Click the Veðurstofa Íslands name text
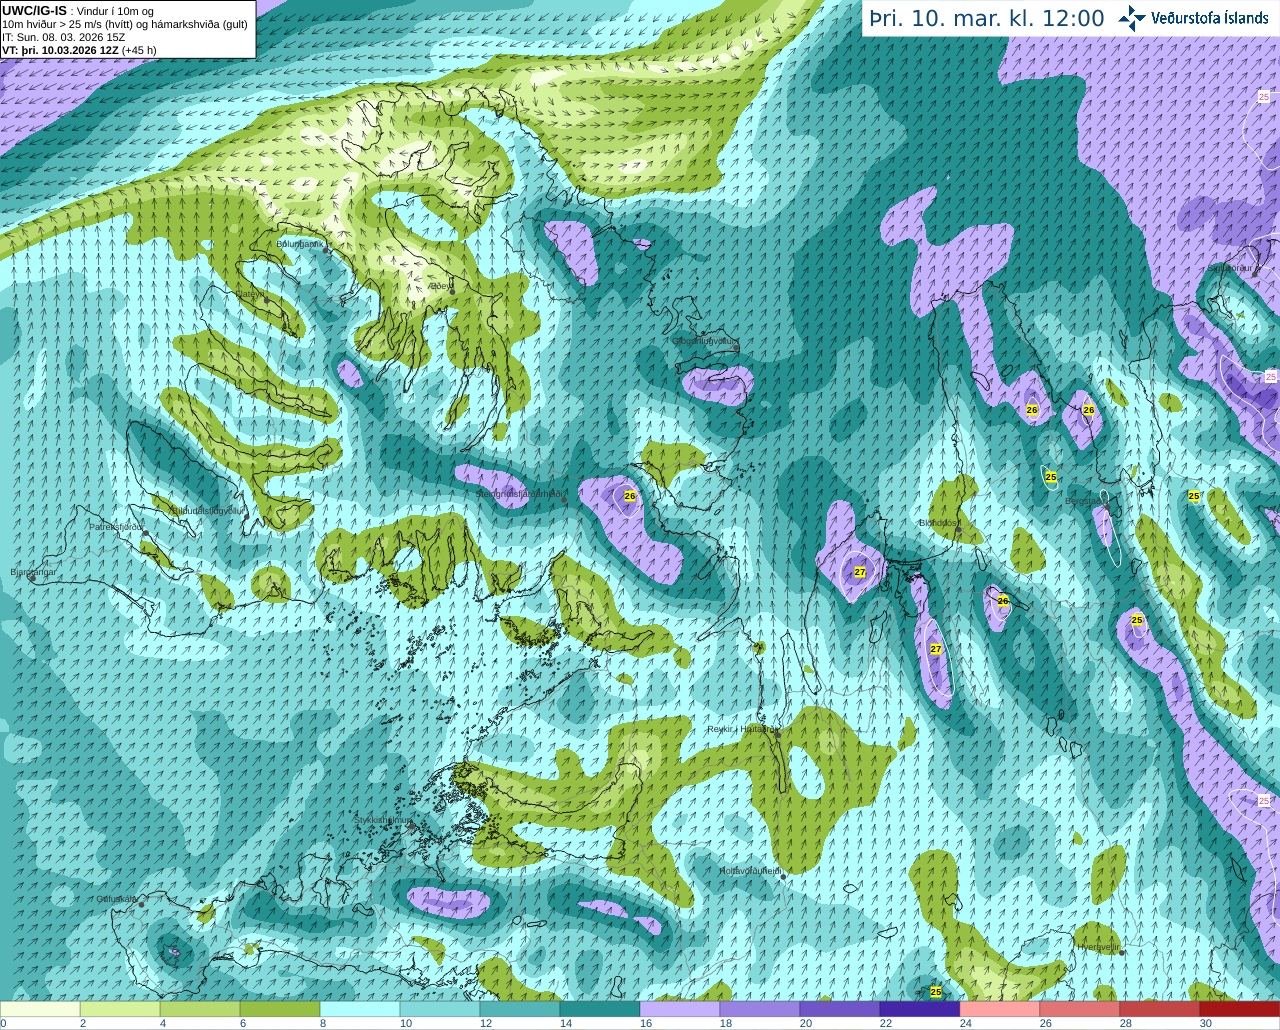Viewport: 1280px width, 1030px height. [x=1209, y=18]
